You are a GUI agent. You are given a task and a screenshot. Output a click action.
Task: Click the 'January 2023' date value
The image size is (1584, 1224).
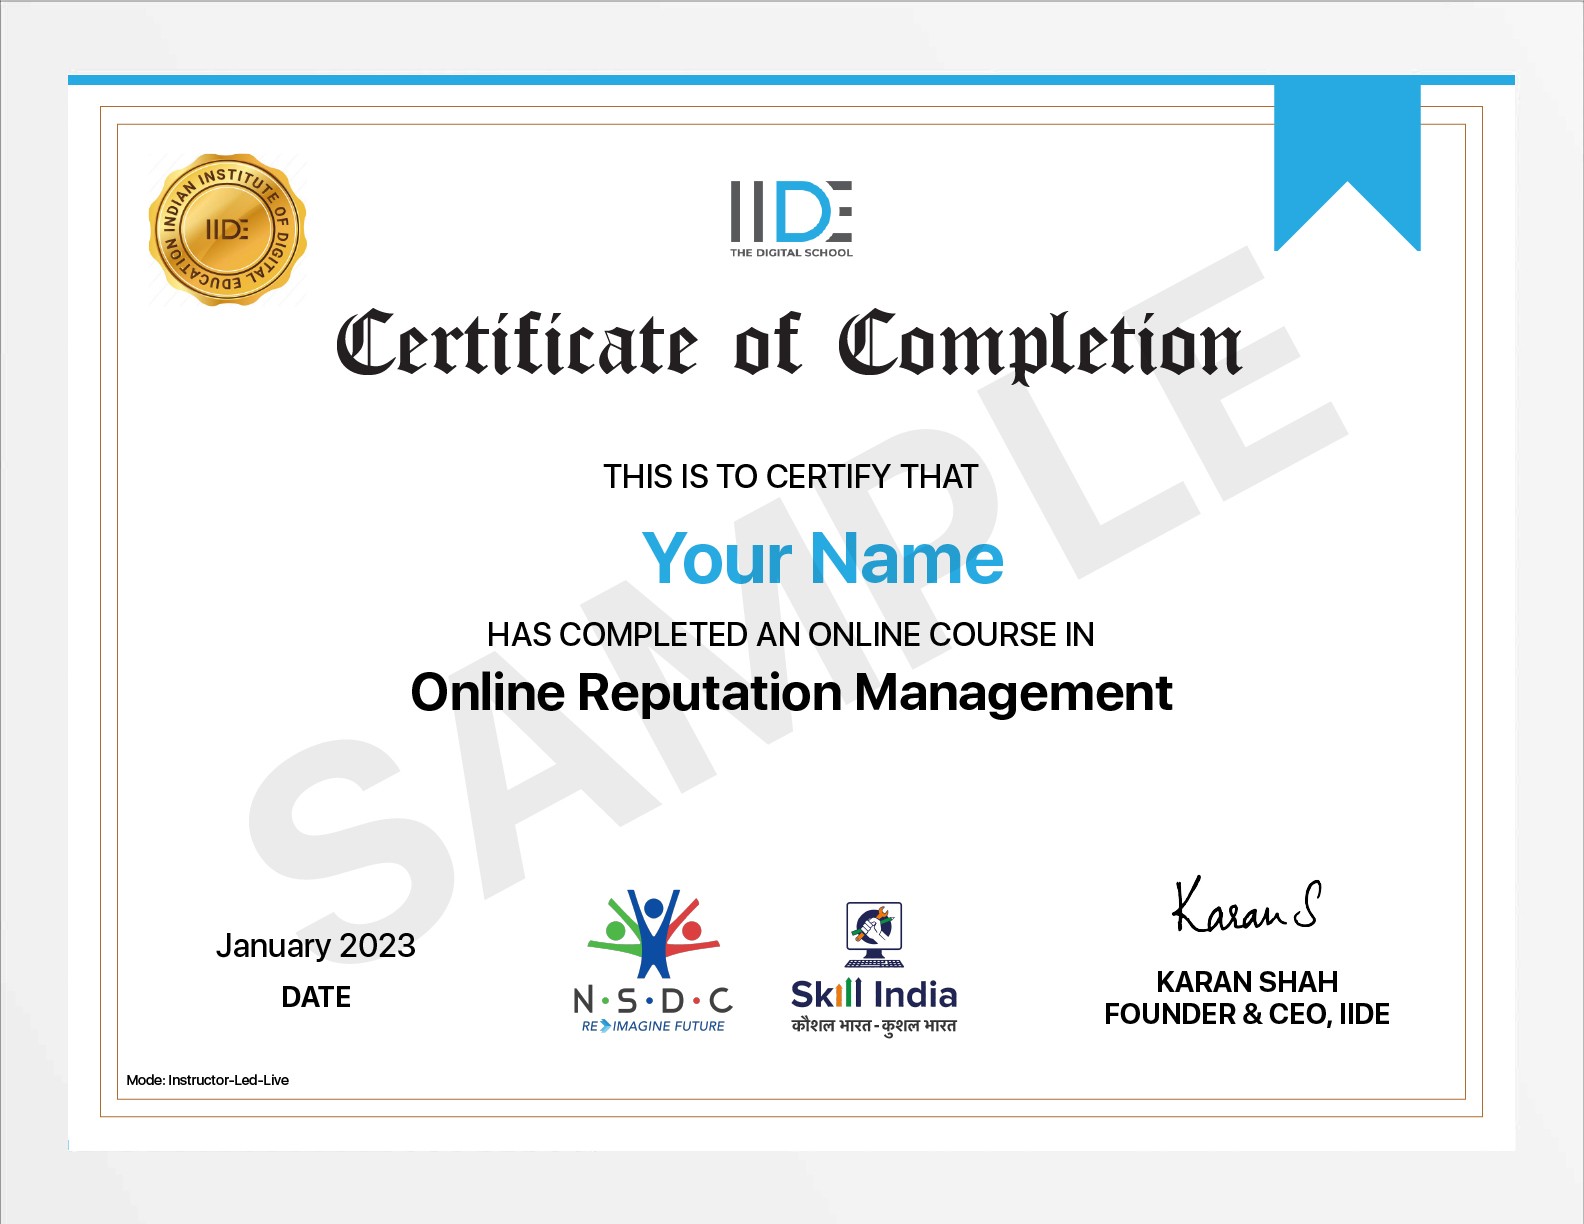(315, 946)
